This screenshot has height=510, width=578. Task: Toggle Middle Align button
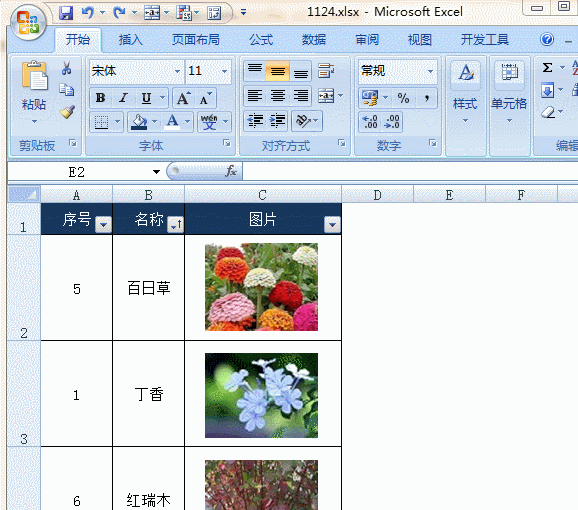[278, 71]
